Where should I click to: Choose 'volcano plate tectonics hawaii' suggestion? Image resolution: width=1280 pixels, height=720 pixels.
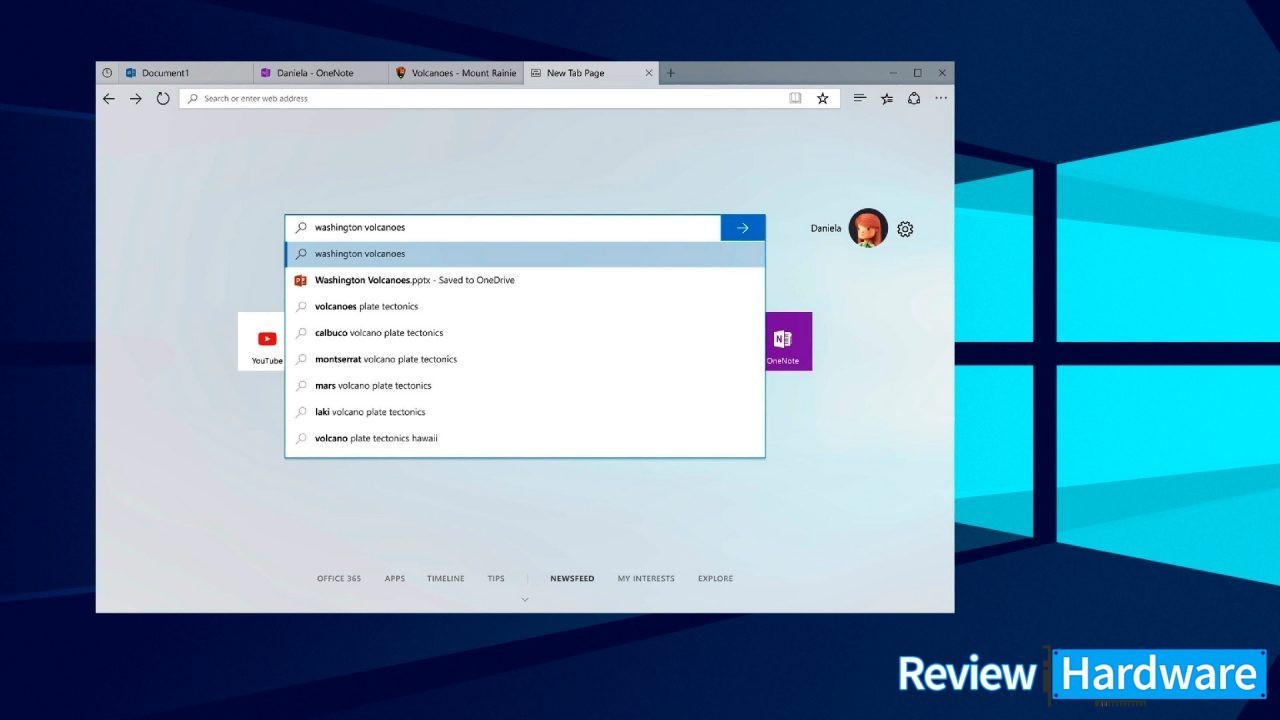tap(525, 438)
